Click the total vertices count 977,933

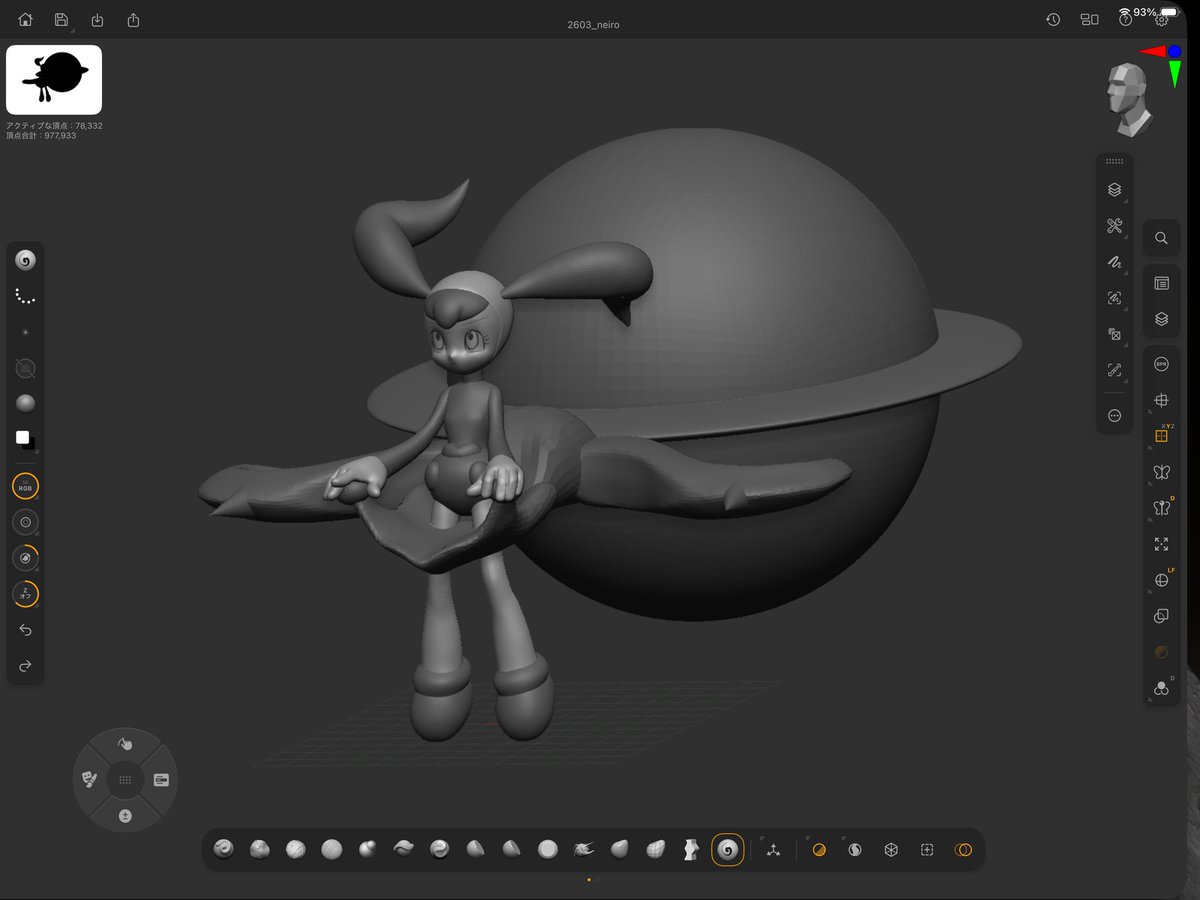tap(41, 135)
